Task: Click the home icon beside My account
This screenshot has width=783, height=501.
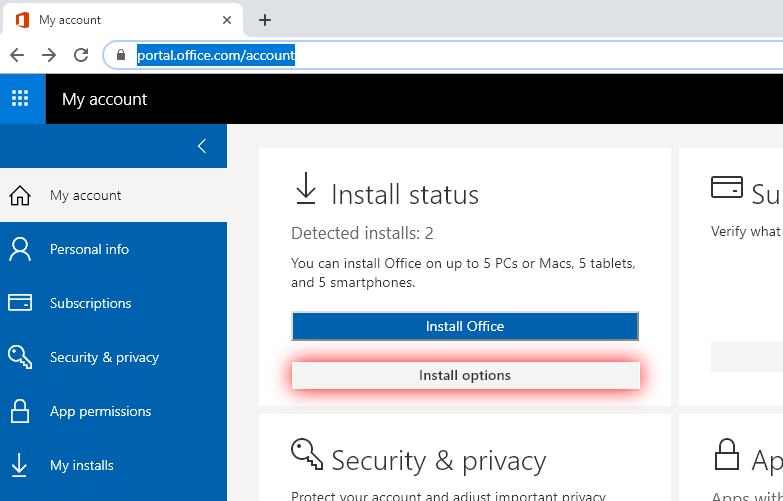Action: [x=20, y=195]
